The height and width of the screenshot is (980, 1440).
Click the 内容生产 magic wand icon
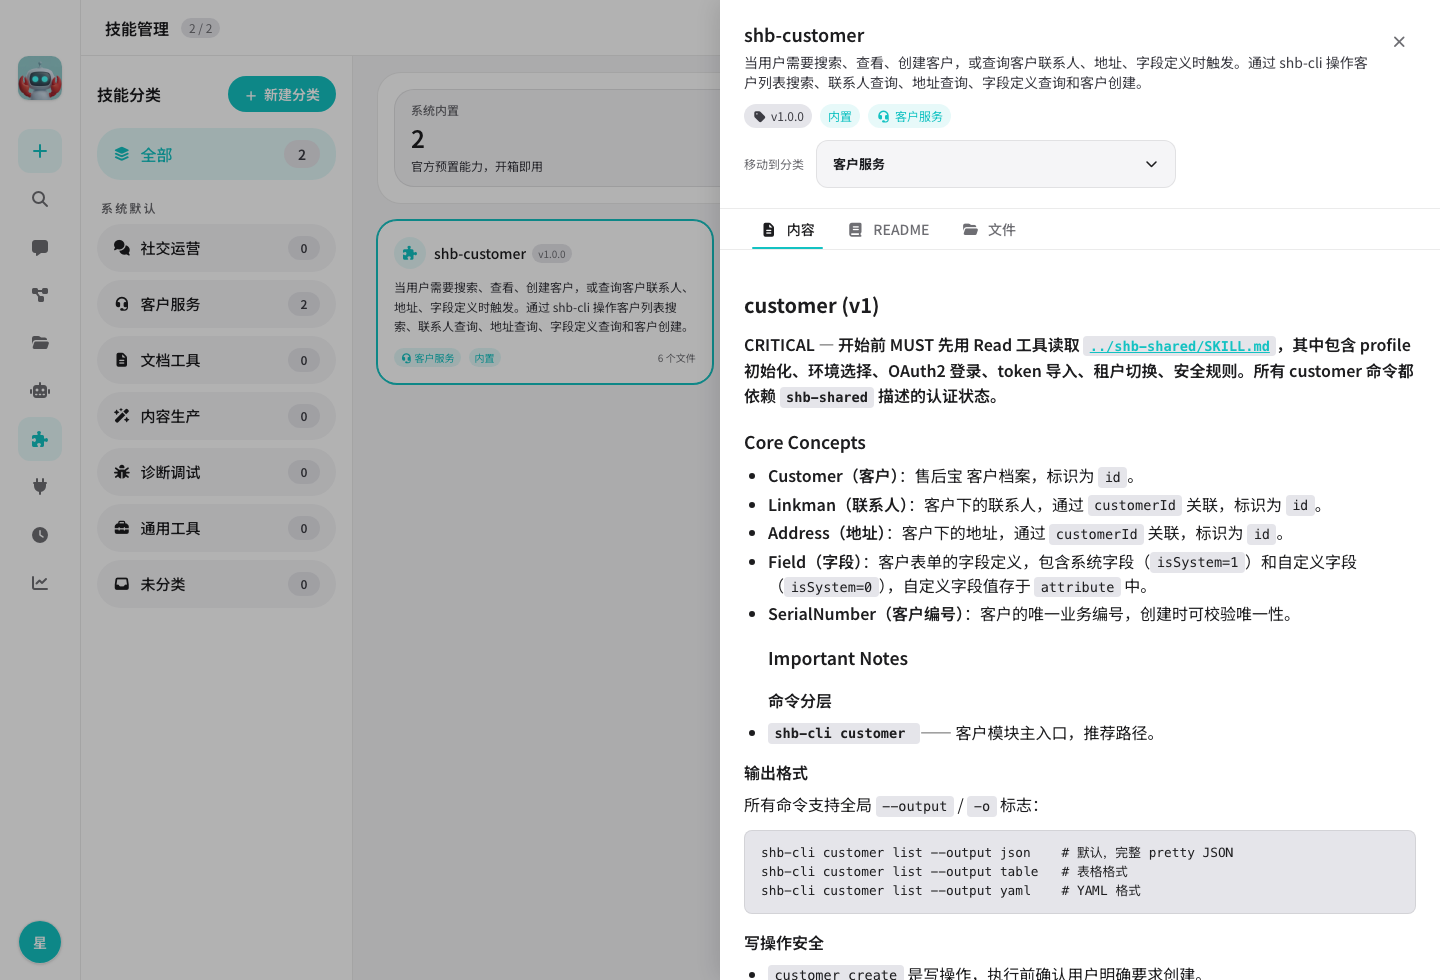122,416
